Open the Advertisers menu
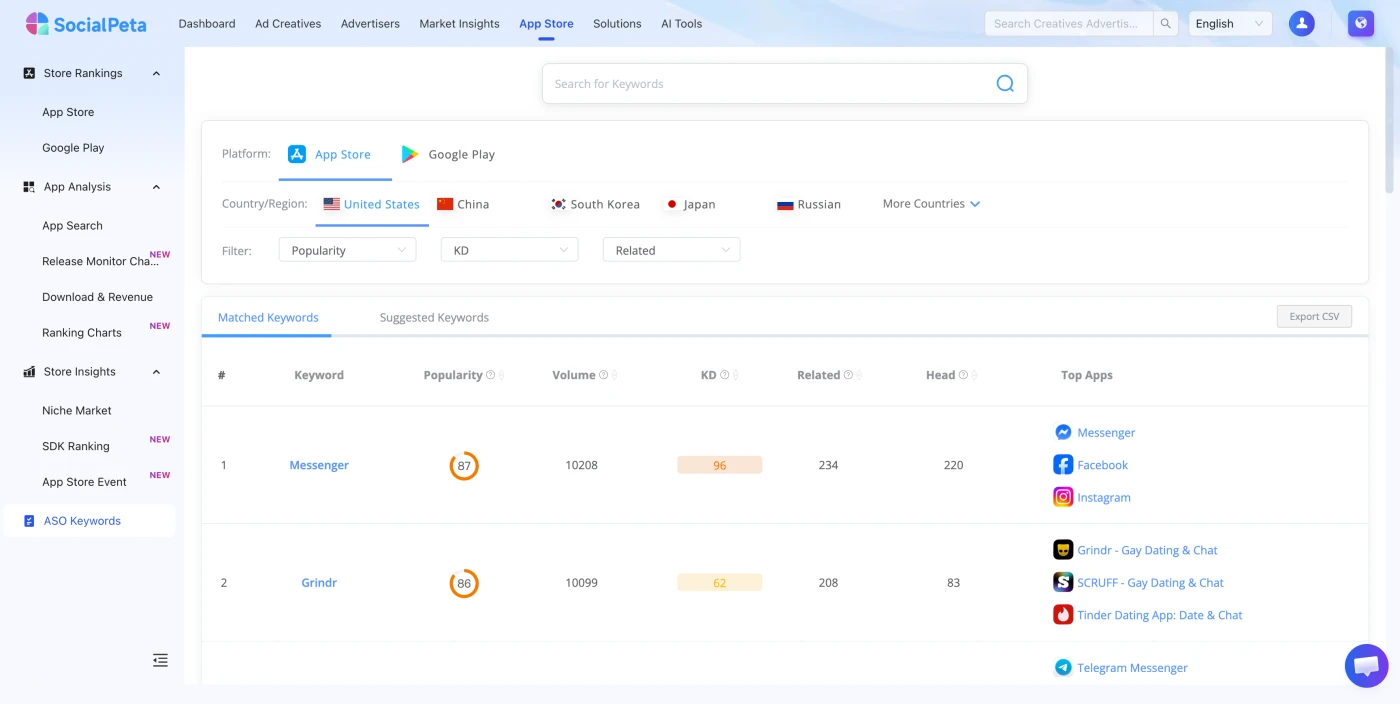The height and width of the screenshot is (704, 1400). [370, 24]
